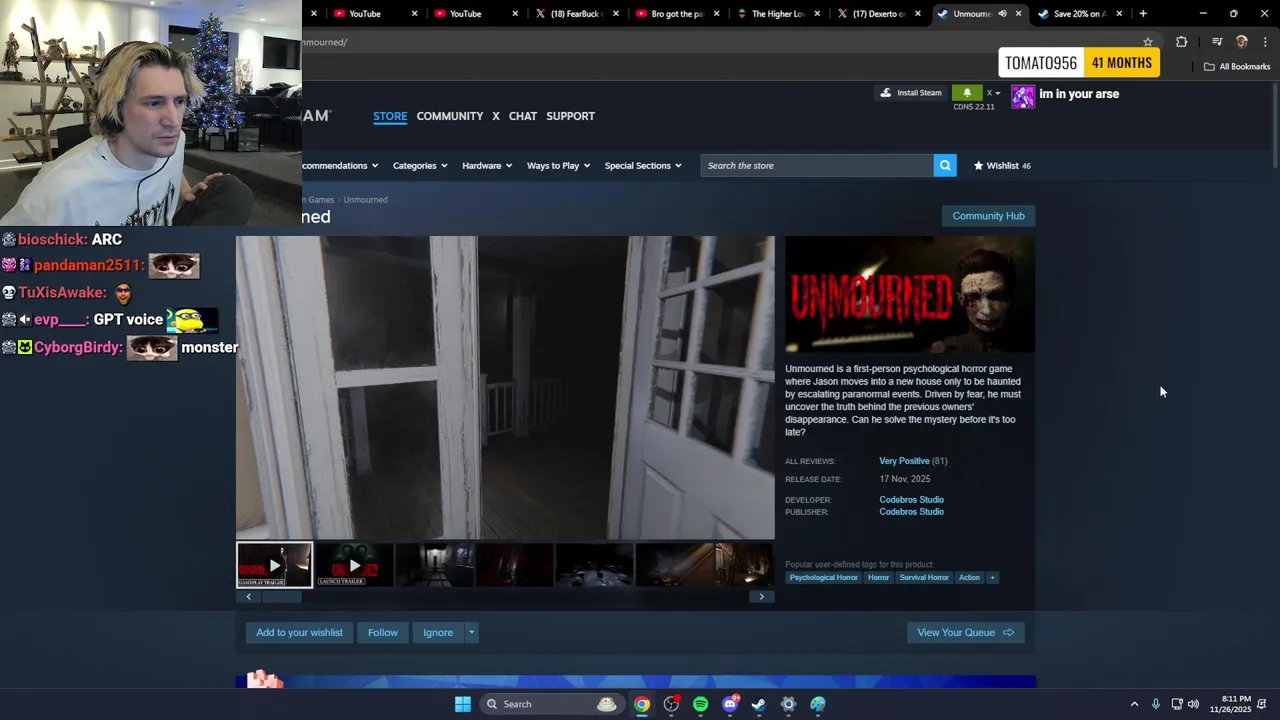Go to the STORE menu
Image resolution: width=1280 pixels, height=720 pixels.
click(x=390, y=116)
